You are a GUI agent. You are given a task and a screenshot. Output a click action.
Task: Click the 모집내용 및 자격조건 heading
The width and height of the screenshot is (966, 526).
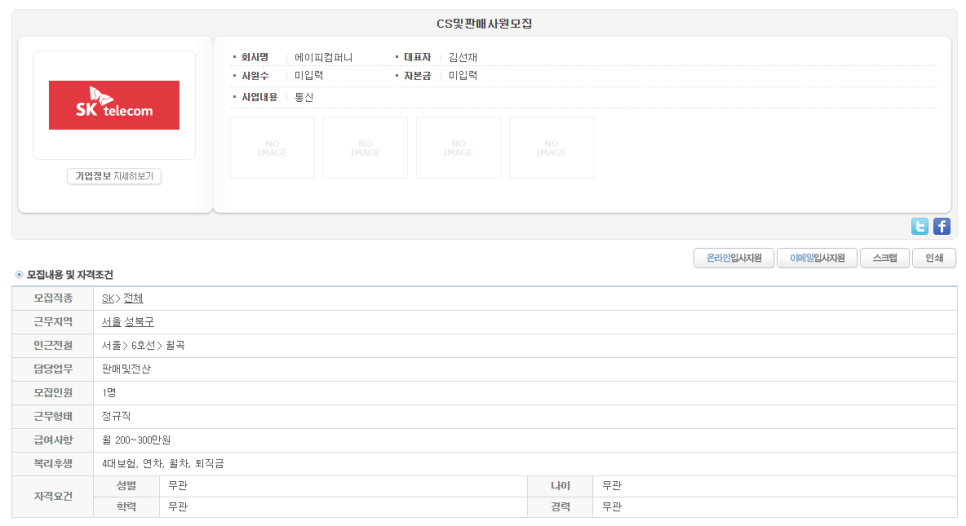(70, 275)
